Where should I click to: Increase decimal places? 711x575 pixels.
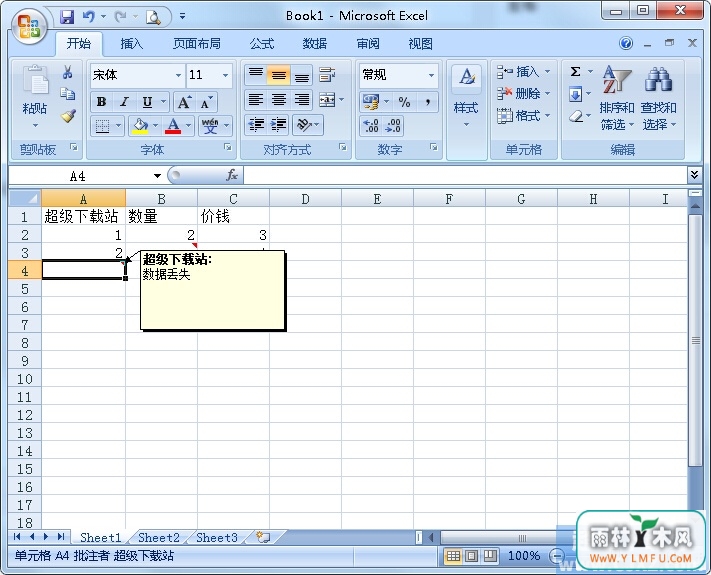coord(371,126)
